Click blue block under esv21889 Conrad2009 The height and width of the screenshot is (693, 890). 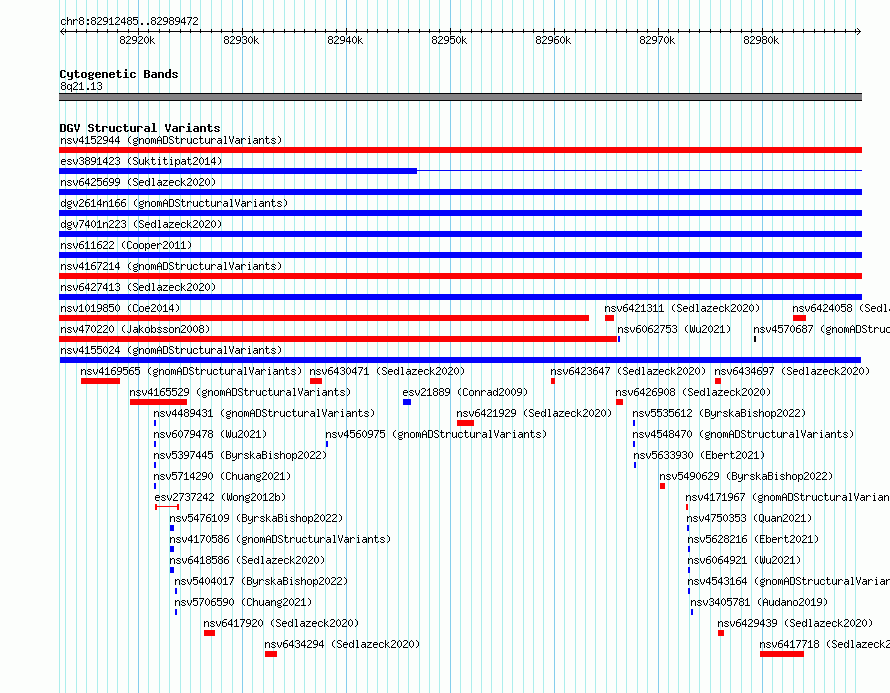coord(407,402)
